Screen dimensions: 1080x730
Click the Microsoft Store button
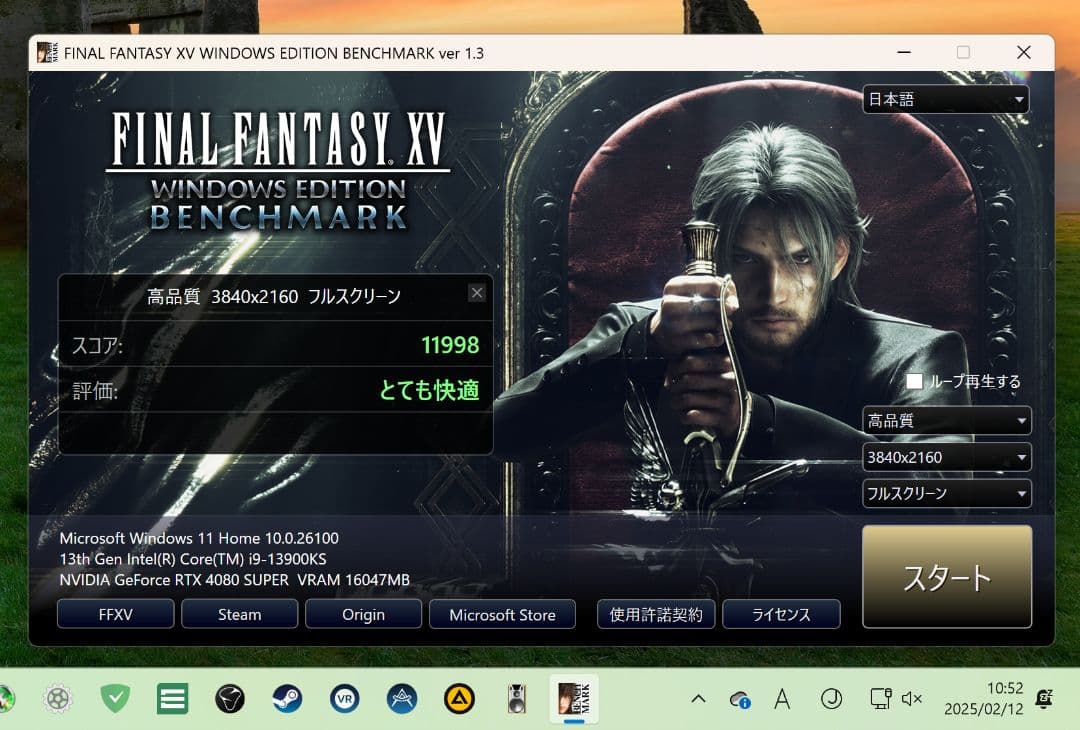[502, 614]
